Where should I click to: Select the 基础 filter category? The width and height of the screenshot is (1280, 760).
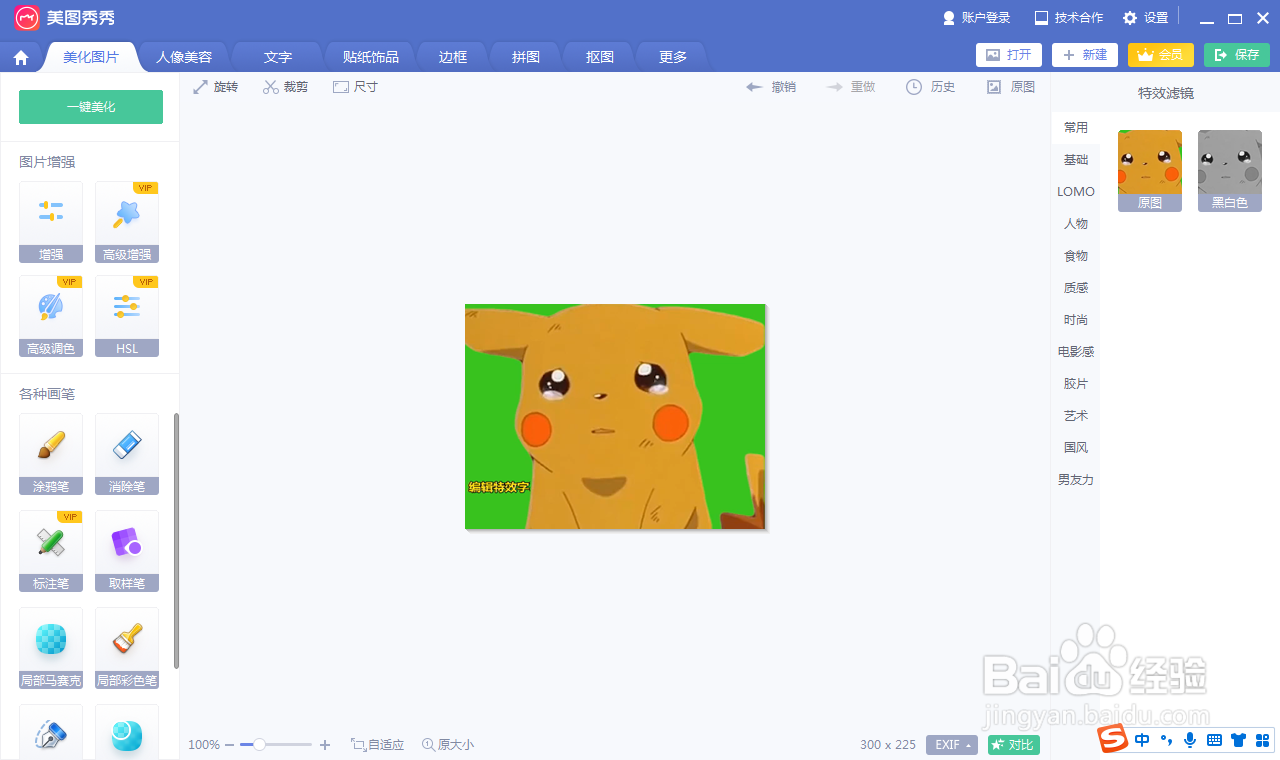coord(1076,160)
